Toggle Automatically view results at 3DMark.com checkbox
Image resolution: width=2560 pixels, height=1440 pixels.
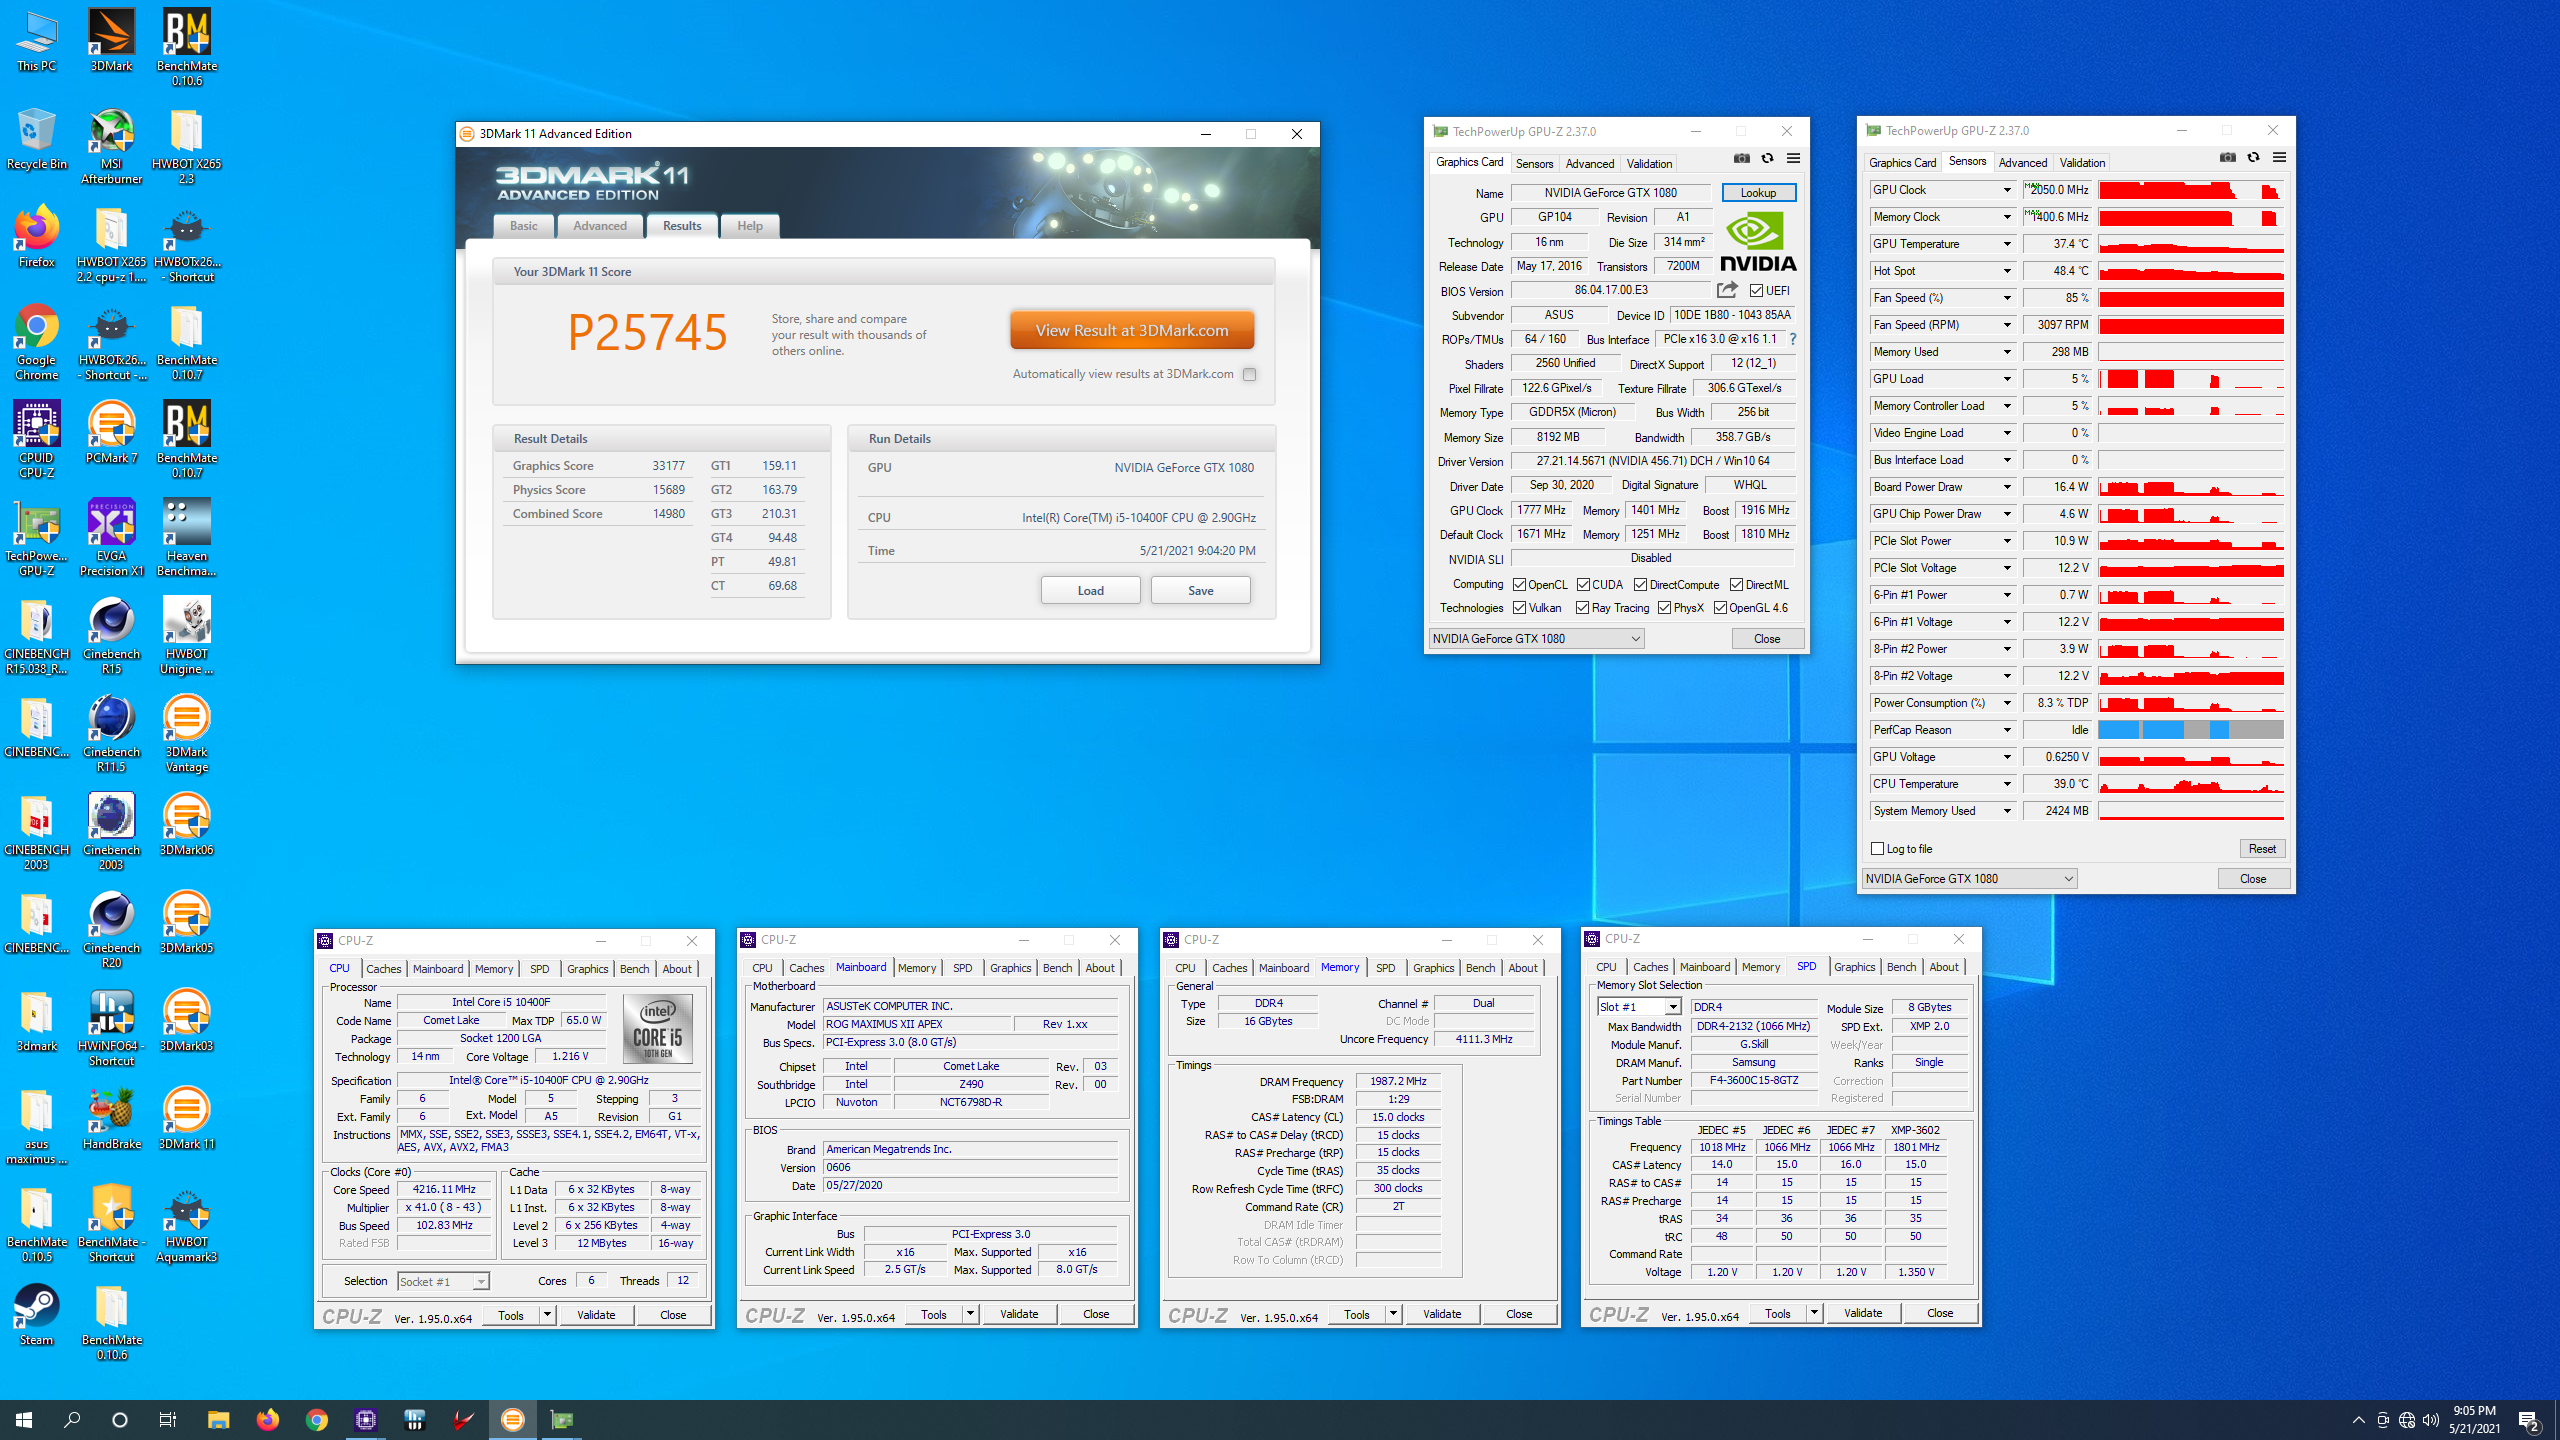click(1249, 374)
